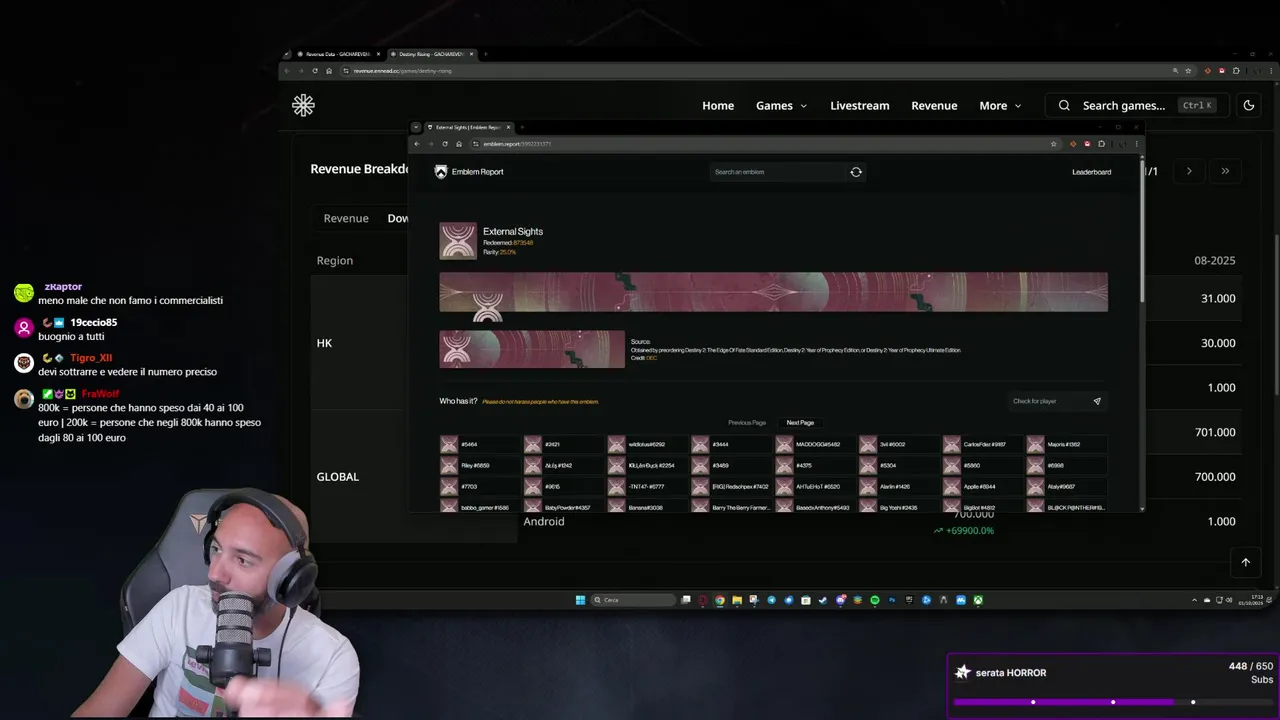Image resolution: width=1280 pixels, height=720 pixels.
Task: Open Xbox app from the taskbar
Action: coord(978,600)
